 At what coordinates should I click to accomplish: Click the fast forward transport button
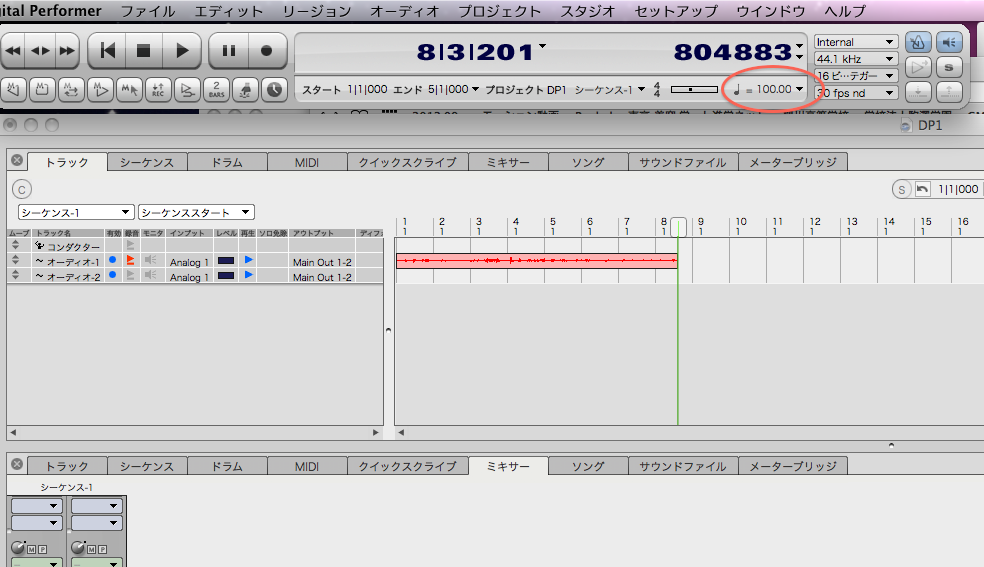pos(67,51)
